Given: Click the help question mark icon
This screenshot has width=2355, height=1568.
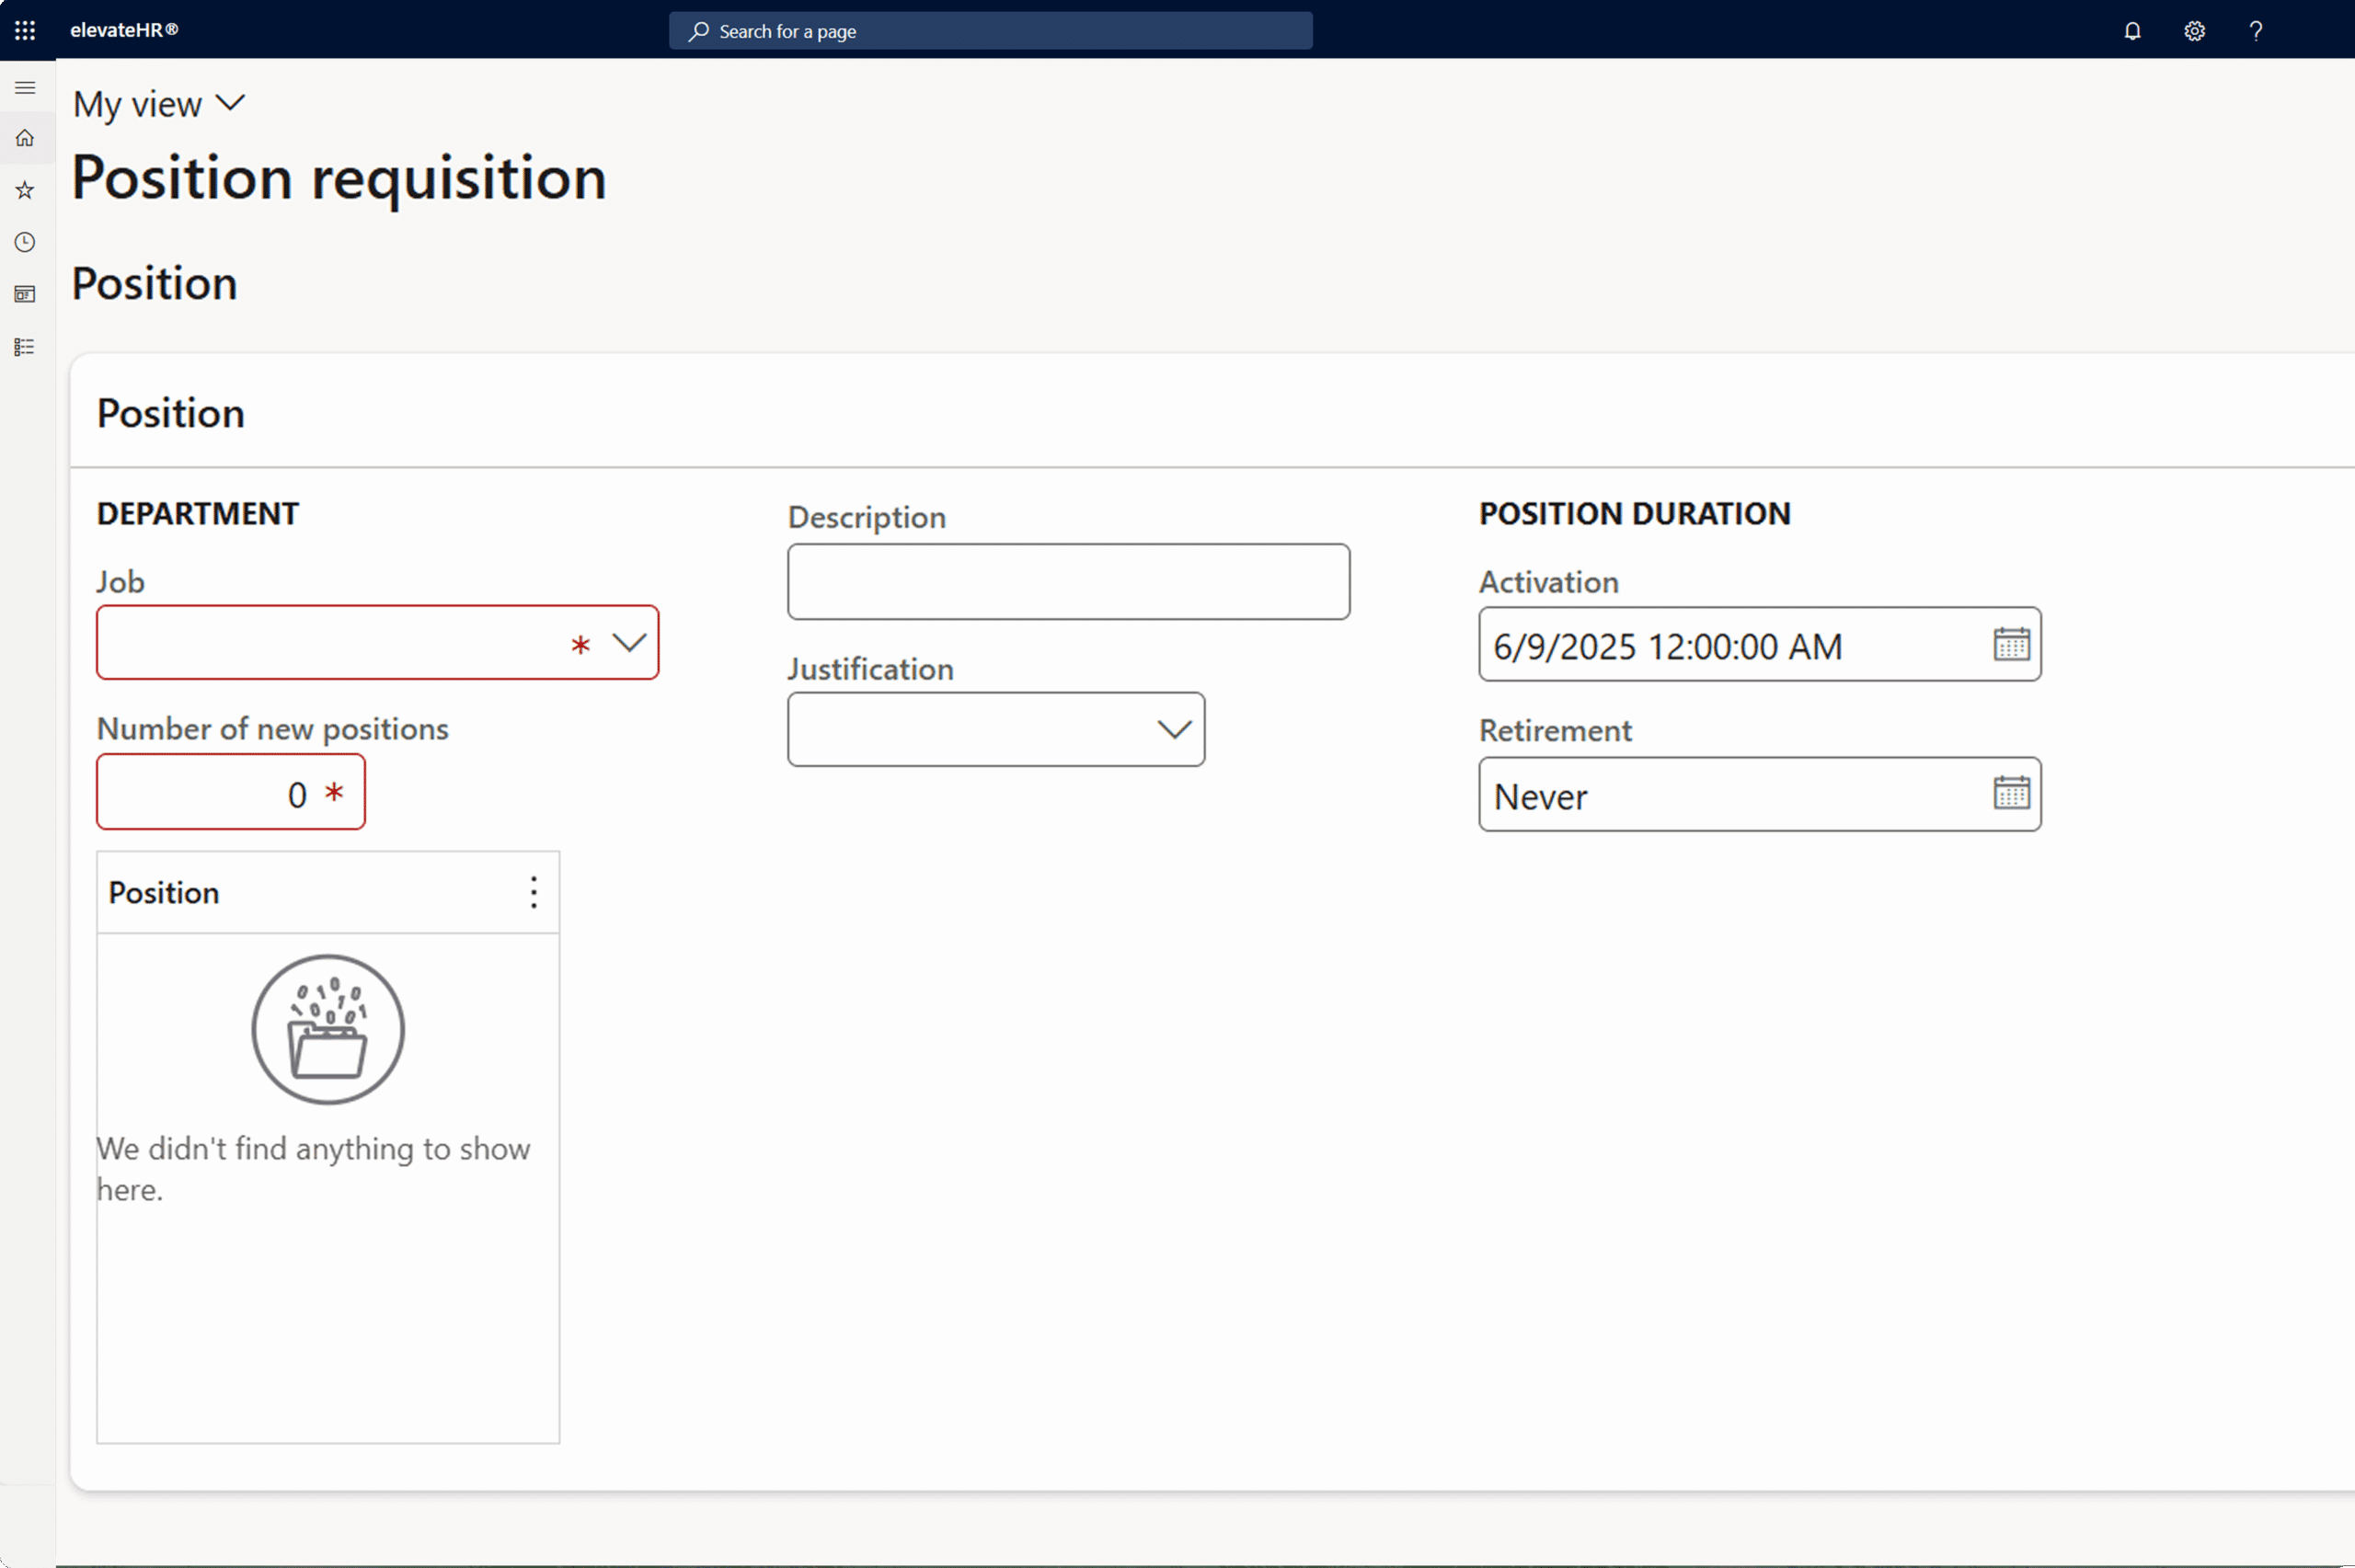Looking at the screenshot, I should click(2256, 31).
